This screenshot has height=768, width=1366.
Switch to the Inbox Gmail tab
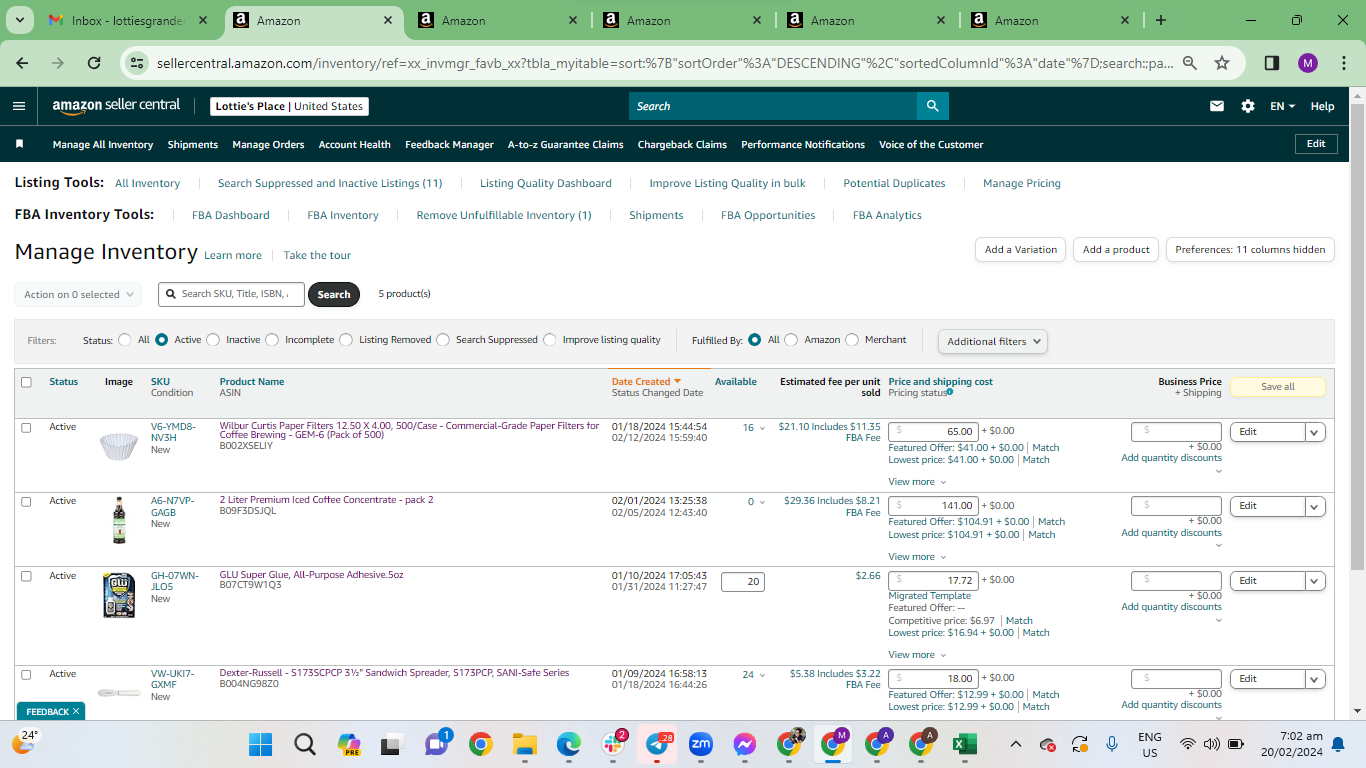coord(128,20)
